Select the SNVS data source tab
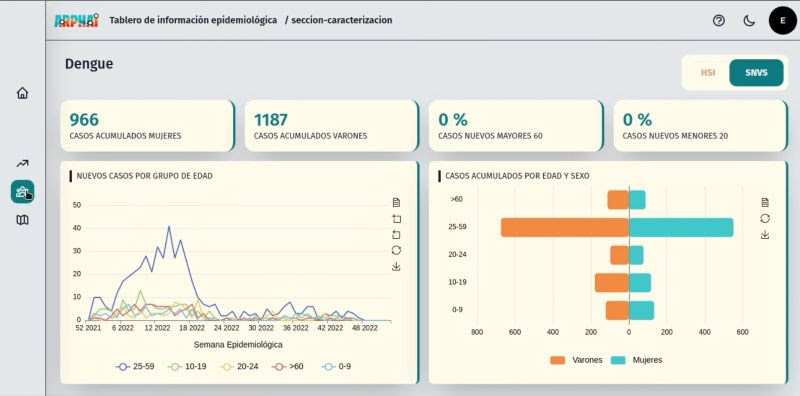 coord(756,72)
